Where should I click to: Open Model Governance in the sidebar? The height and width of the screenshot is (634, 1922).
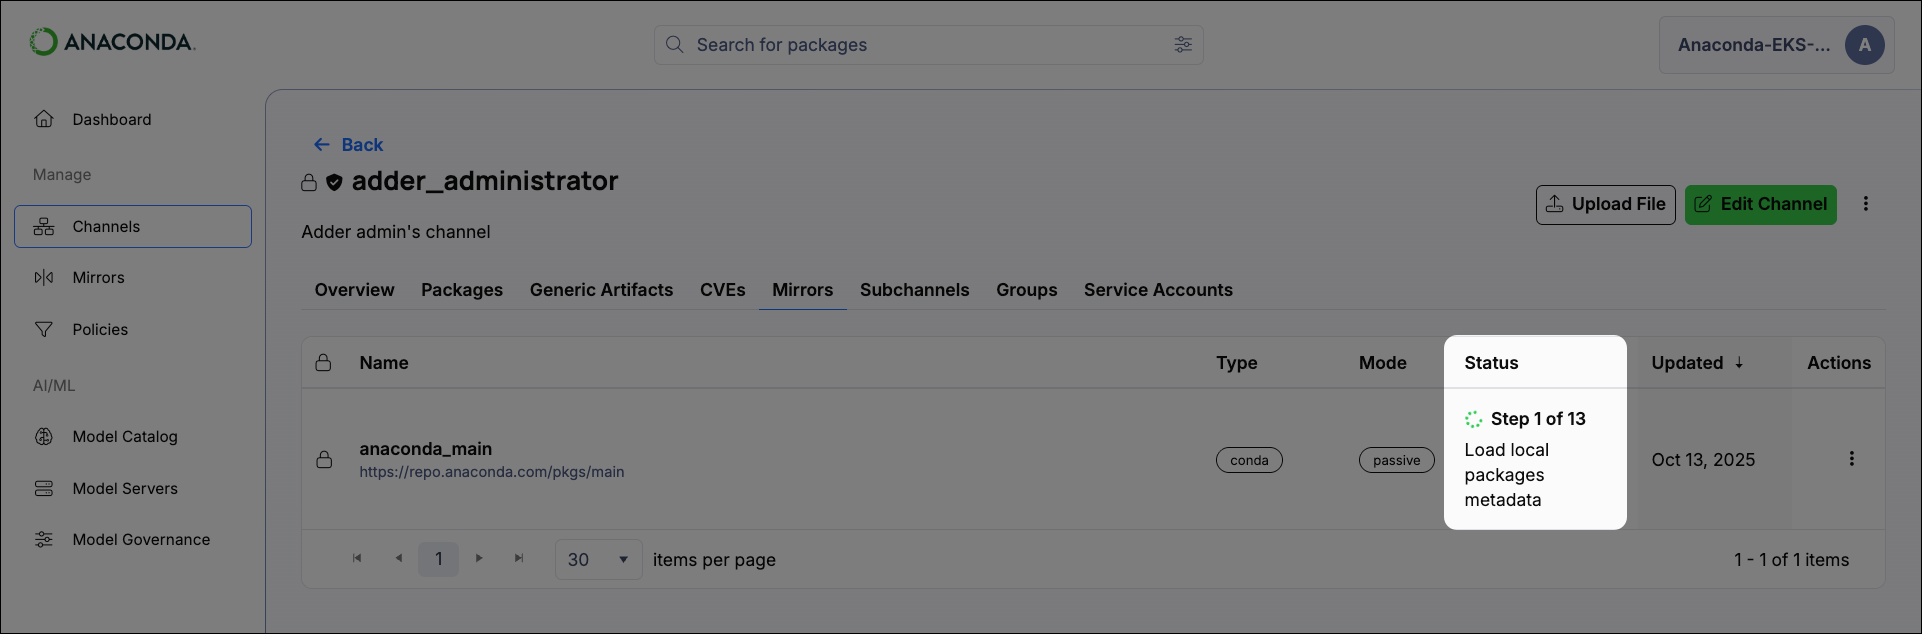[133, 539]
